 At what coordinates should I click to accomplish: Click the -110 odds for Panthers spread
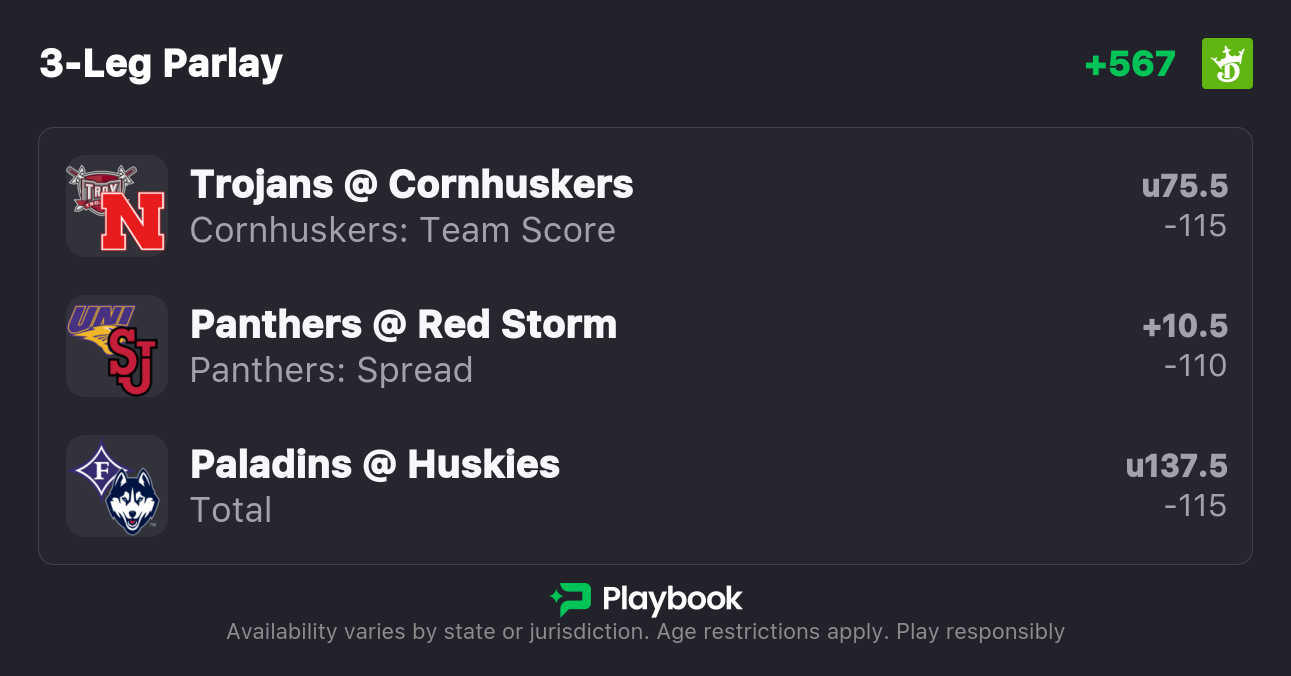pyautogui.click(x=1195, y=366)
